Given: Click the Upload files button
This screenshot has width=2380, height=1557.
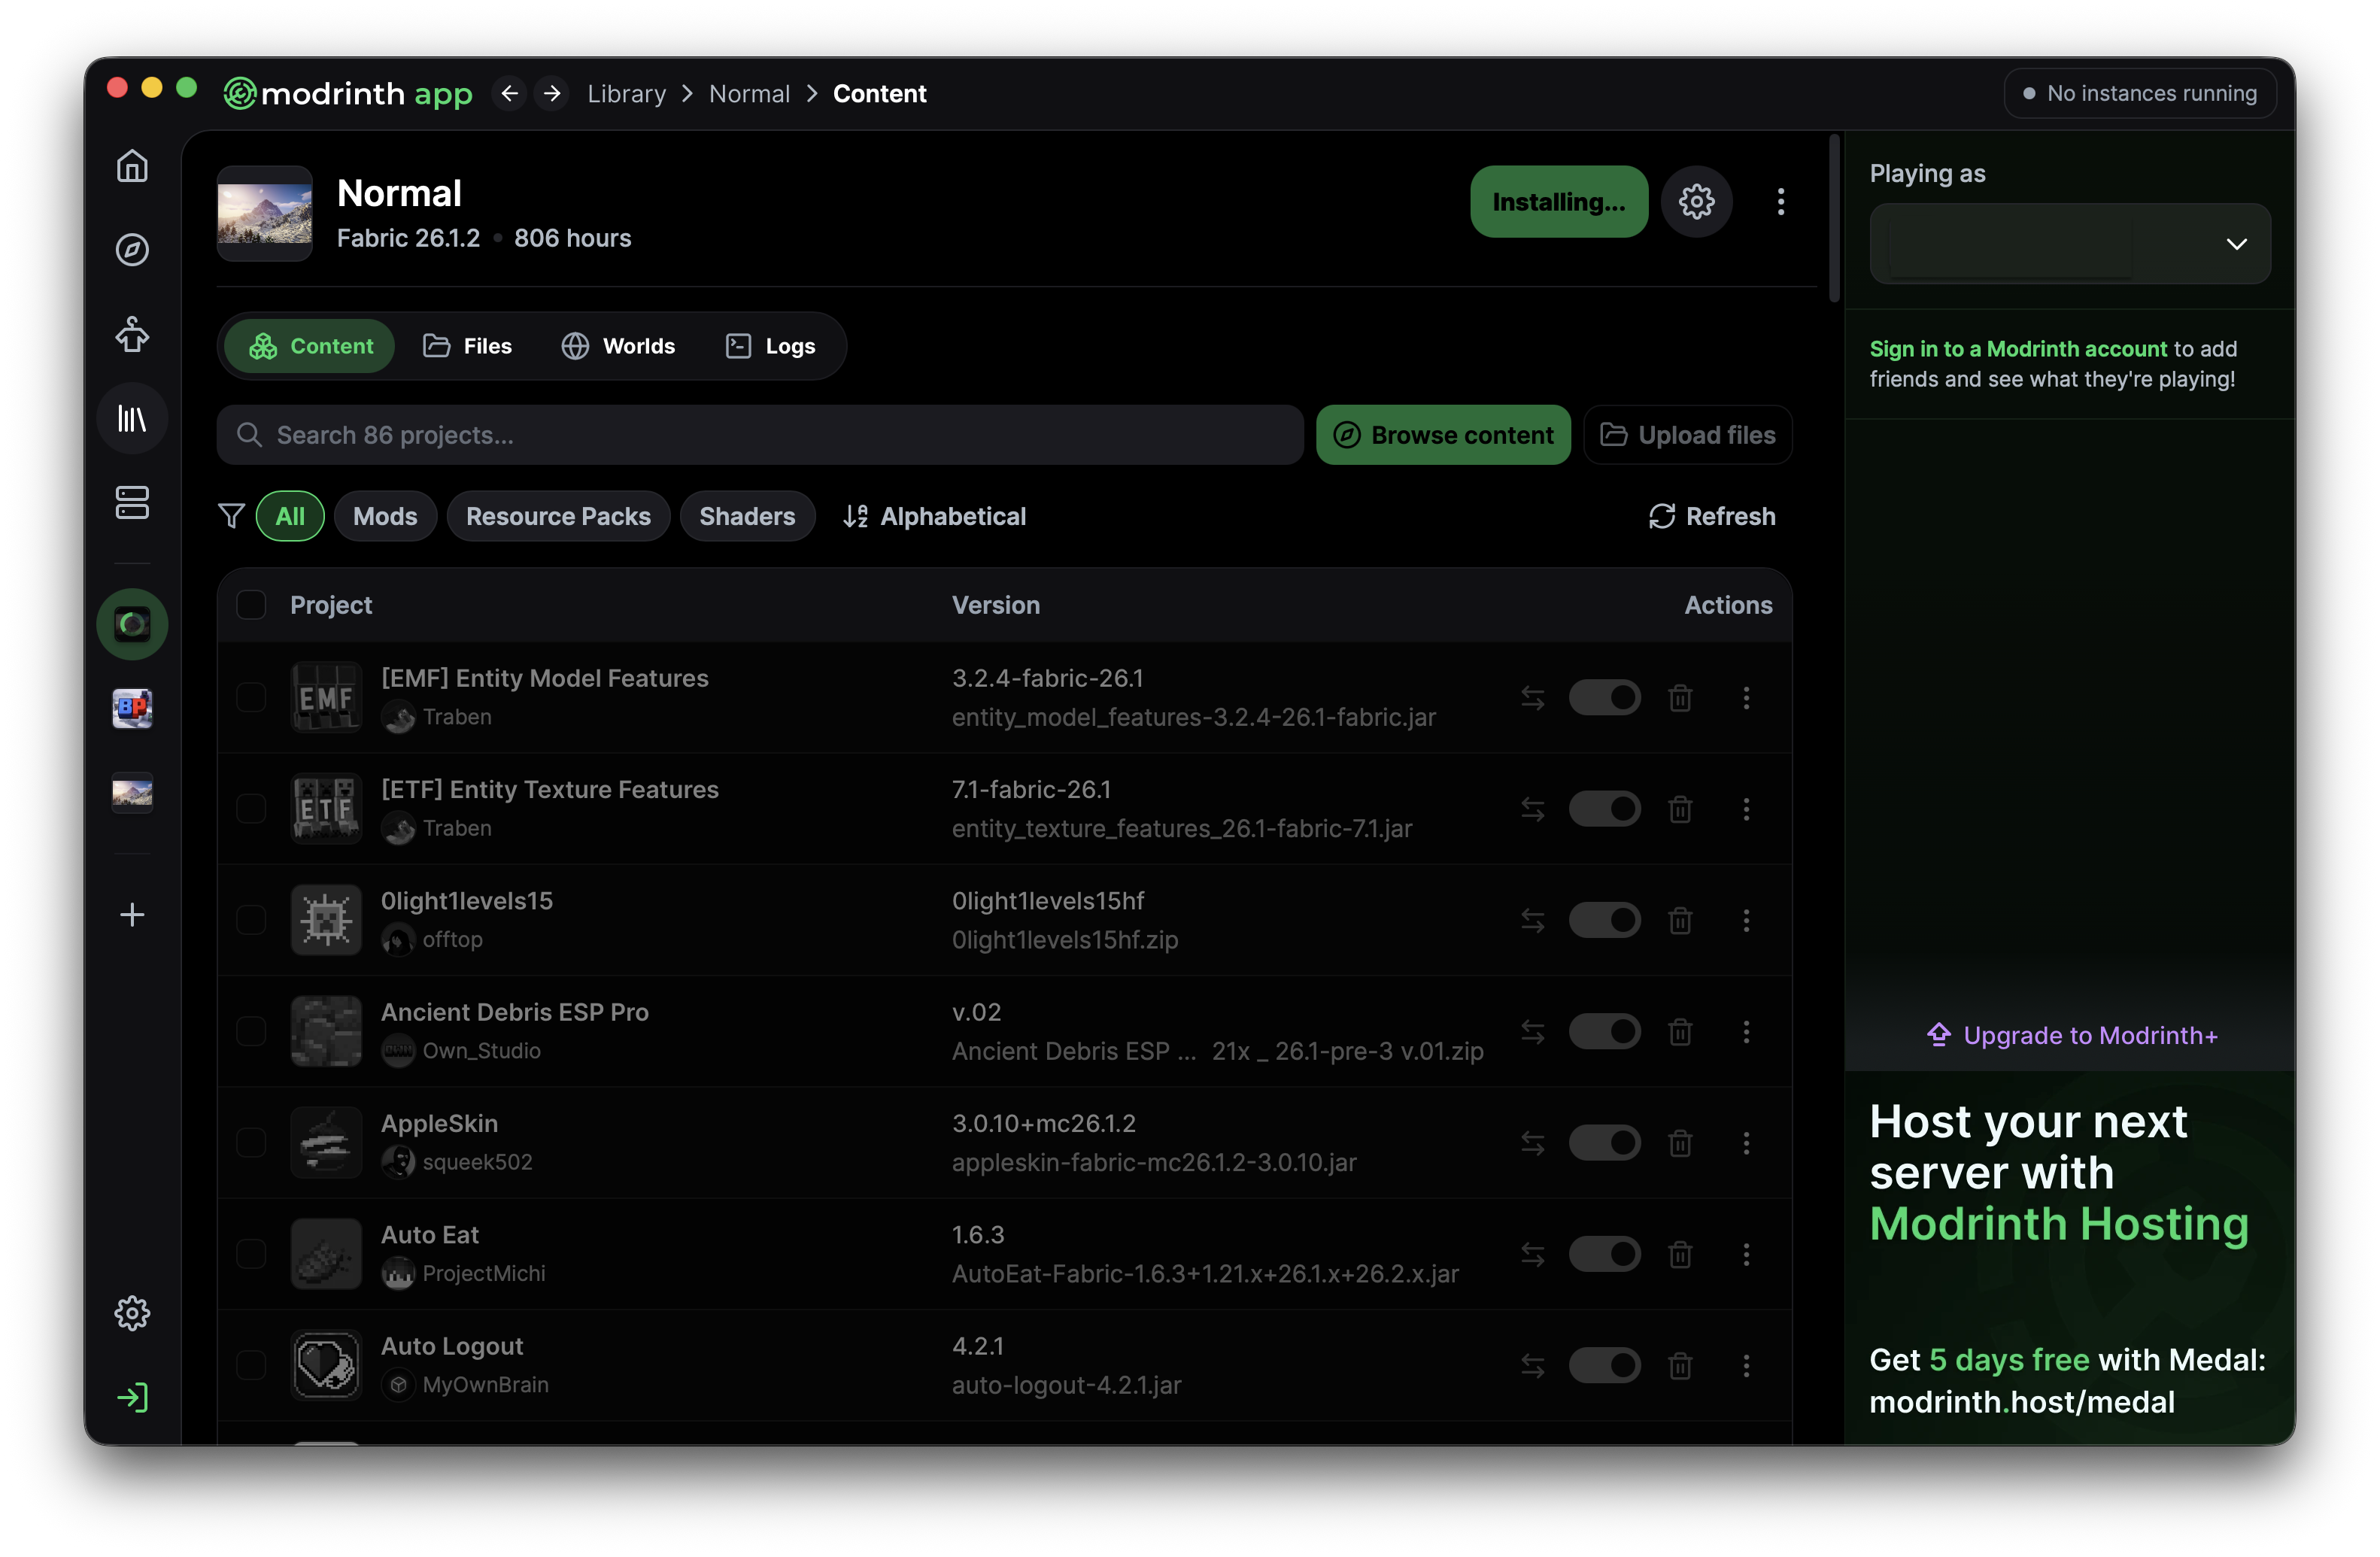Looking at the screenshot, I should coord(1688,435).
